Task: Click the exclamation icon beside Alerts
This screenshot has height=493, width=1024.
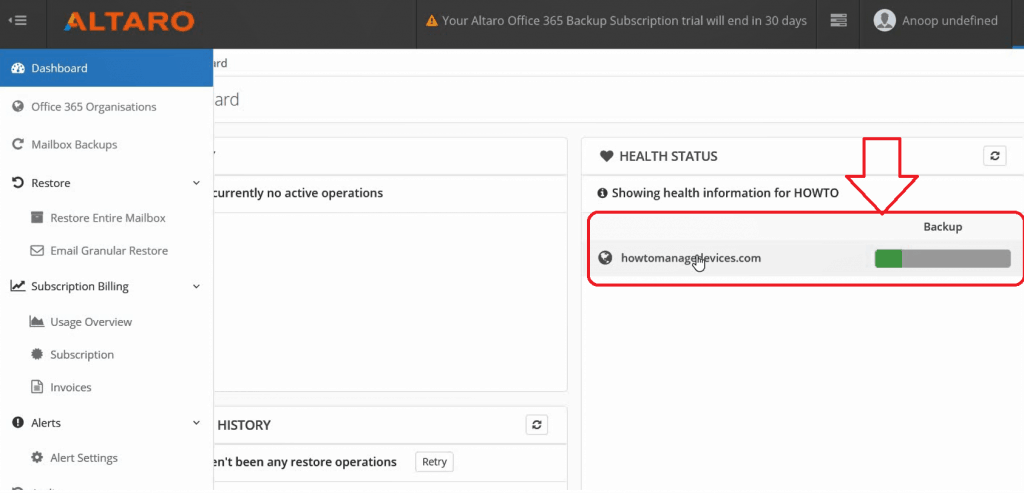Action: coord(18,423)
